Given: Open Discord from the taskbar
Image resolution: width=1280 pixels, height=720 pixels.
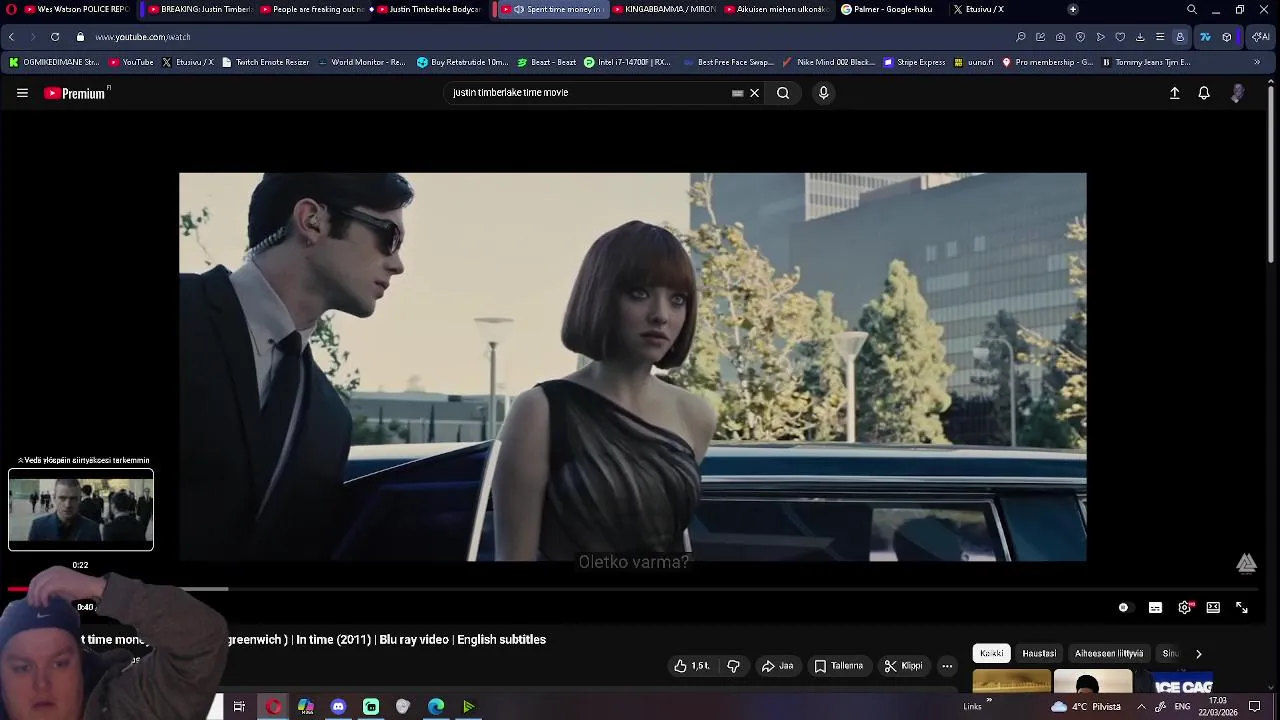Looking at the screenshot, I should pos(338,707).
